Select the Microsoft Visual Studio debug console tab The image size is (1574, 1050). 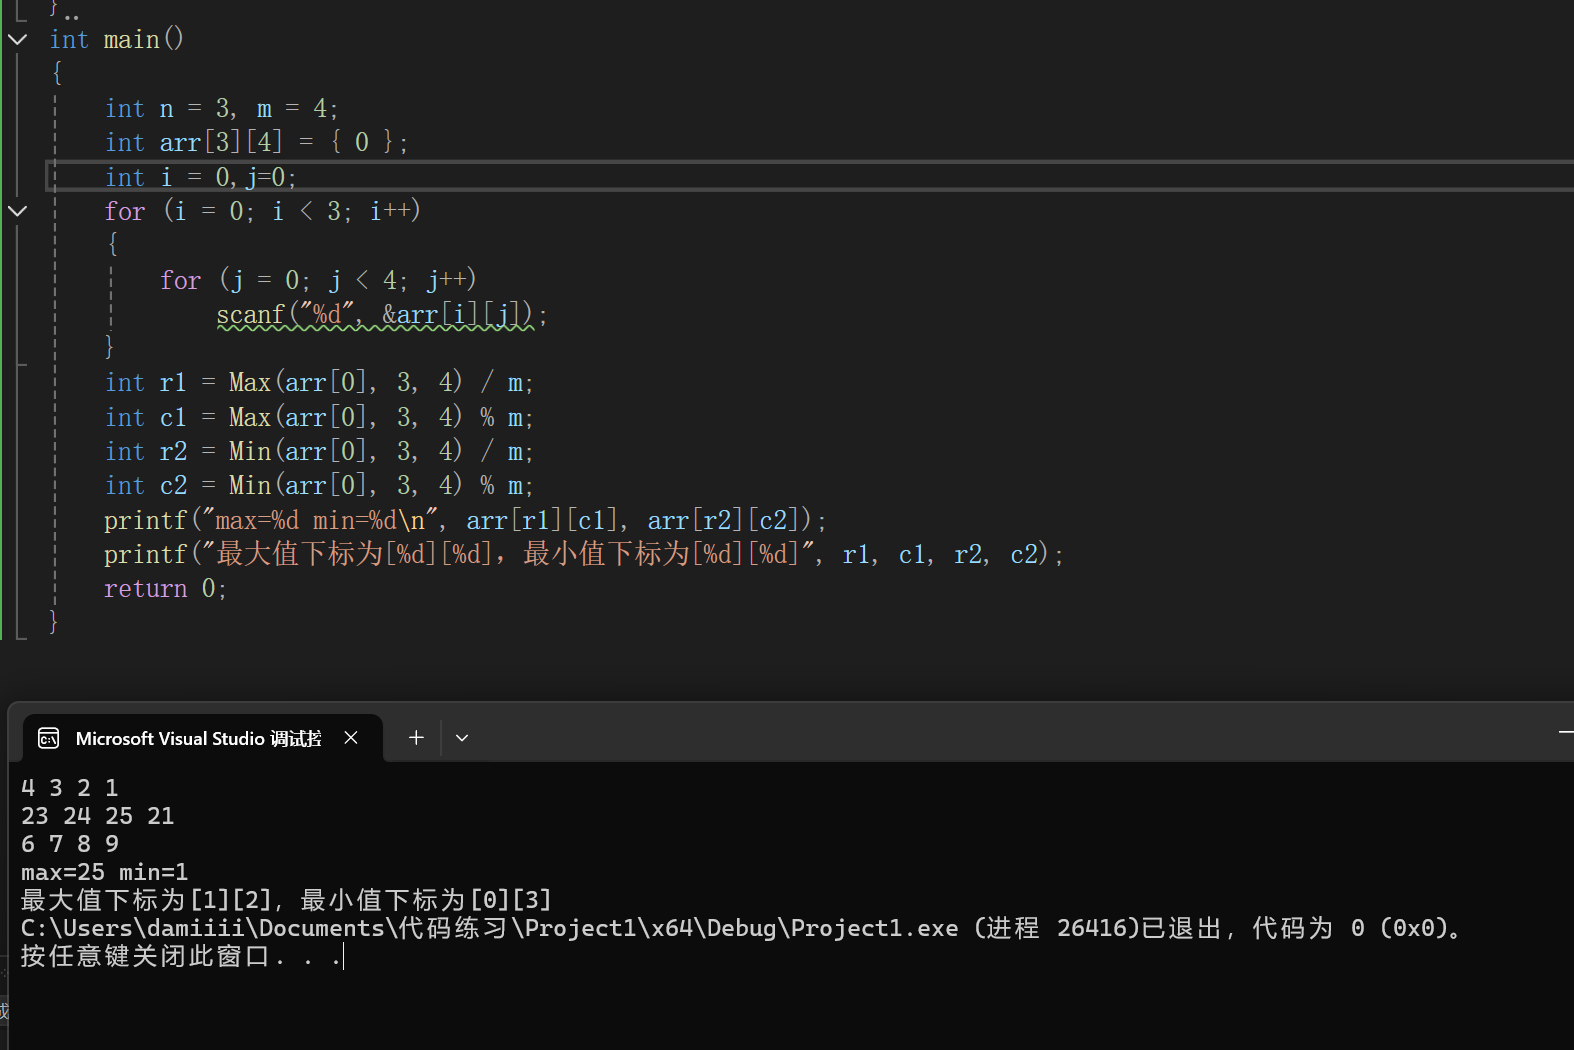click(202, 738)
